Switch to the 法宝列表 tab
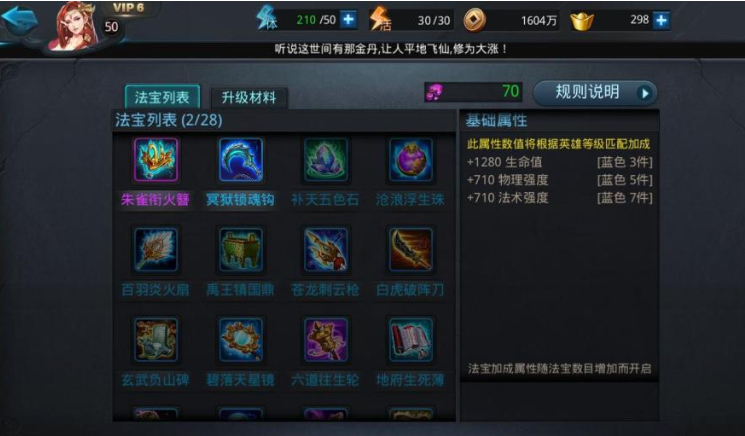The width and height of the screenshot is (745, 436). point(162,97)
